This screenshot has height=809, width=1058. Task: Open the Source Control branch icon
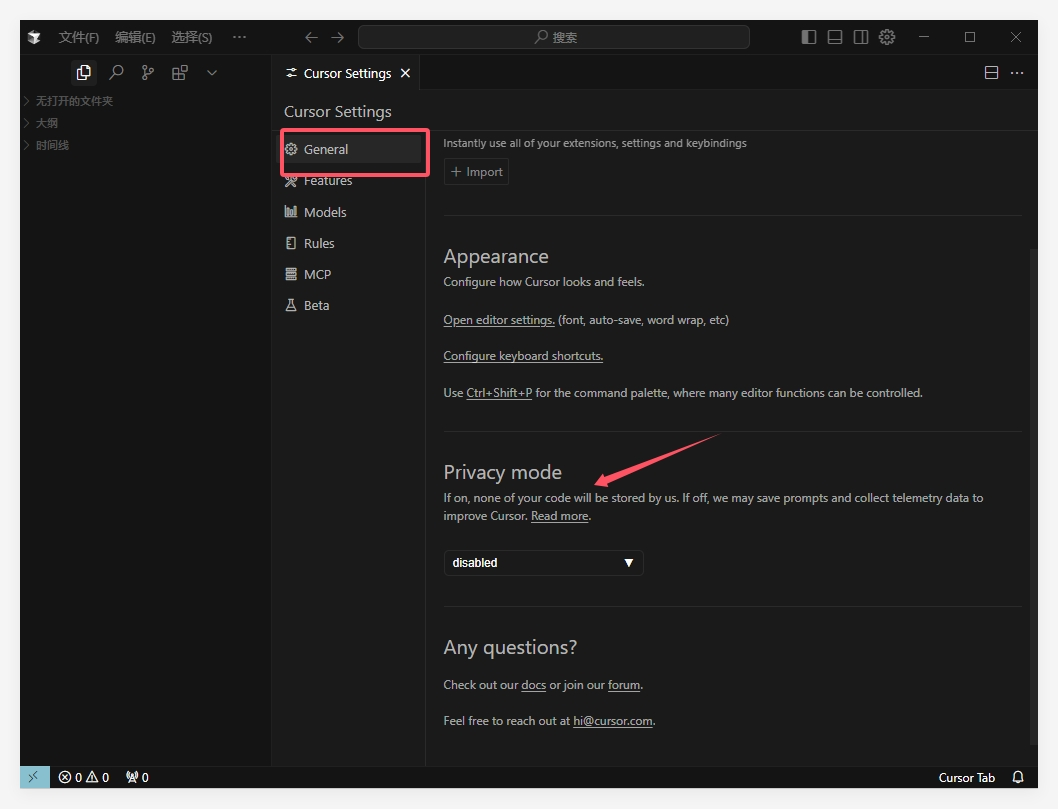pos(148,73)
